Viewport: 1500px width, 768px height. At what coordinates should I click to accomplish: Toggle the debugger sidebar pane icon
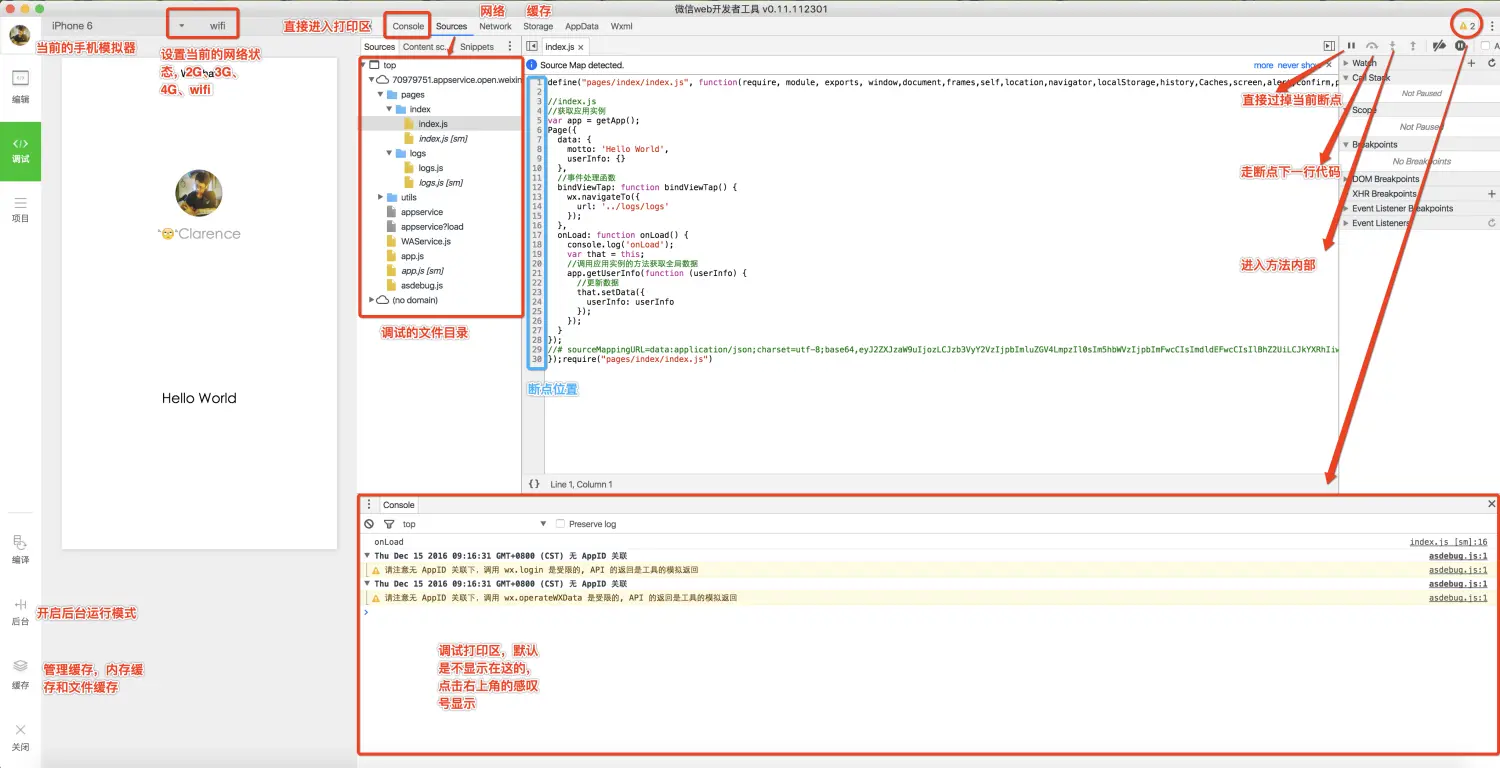[1329, 46]
